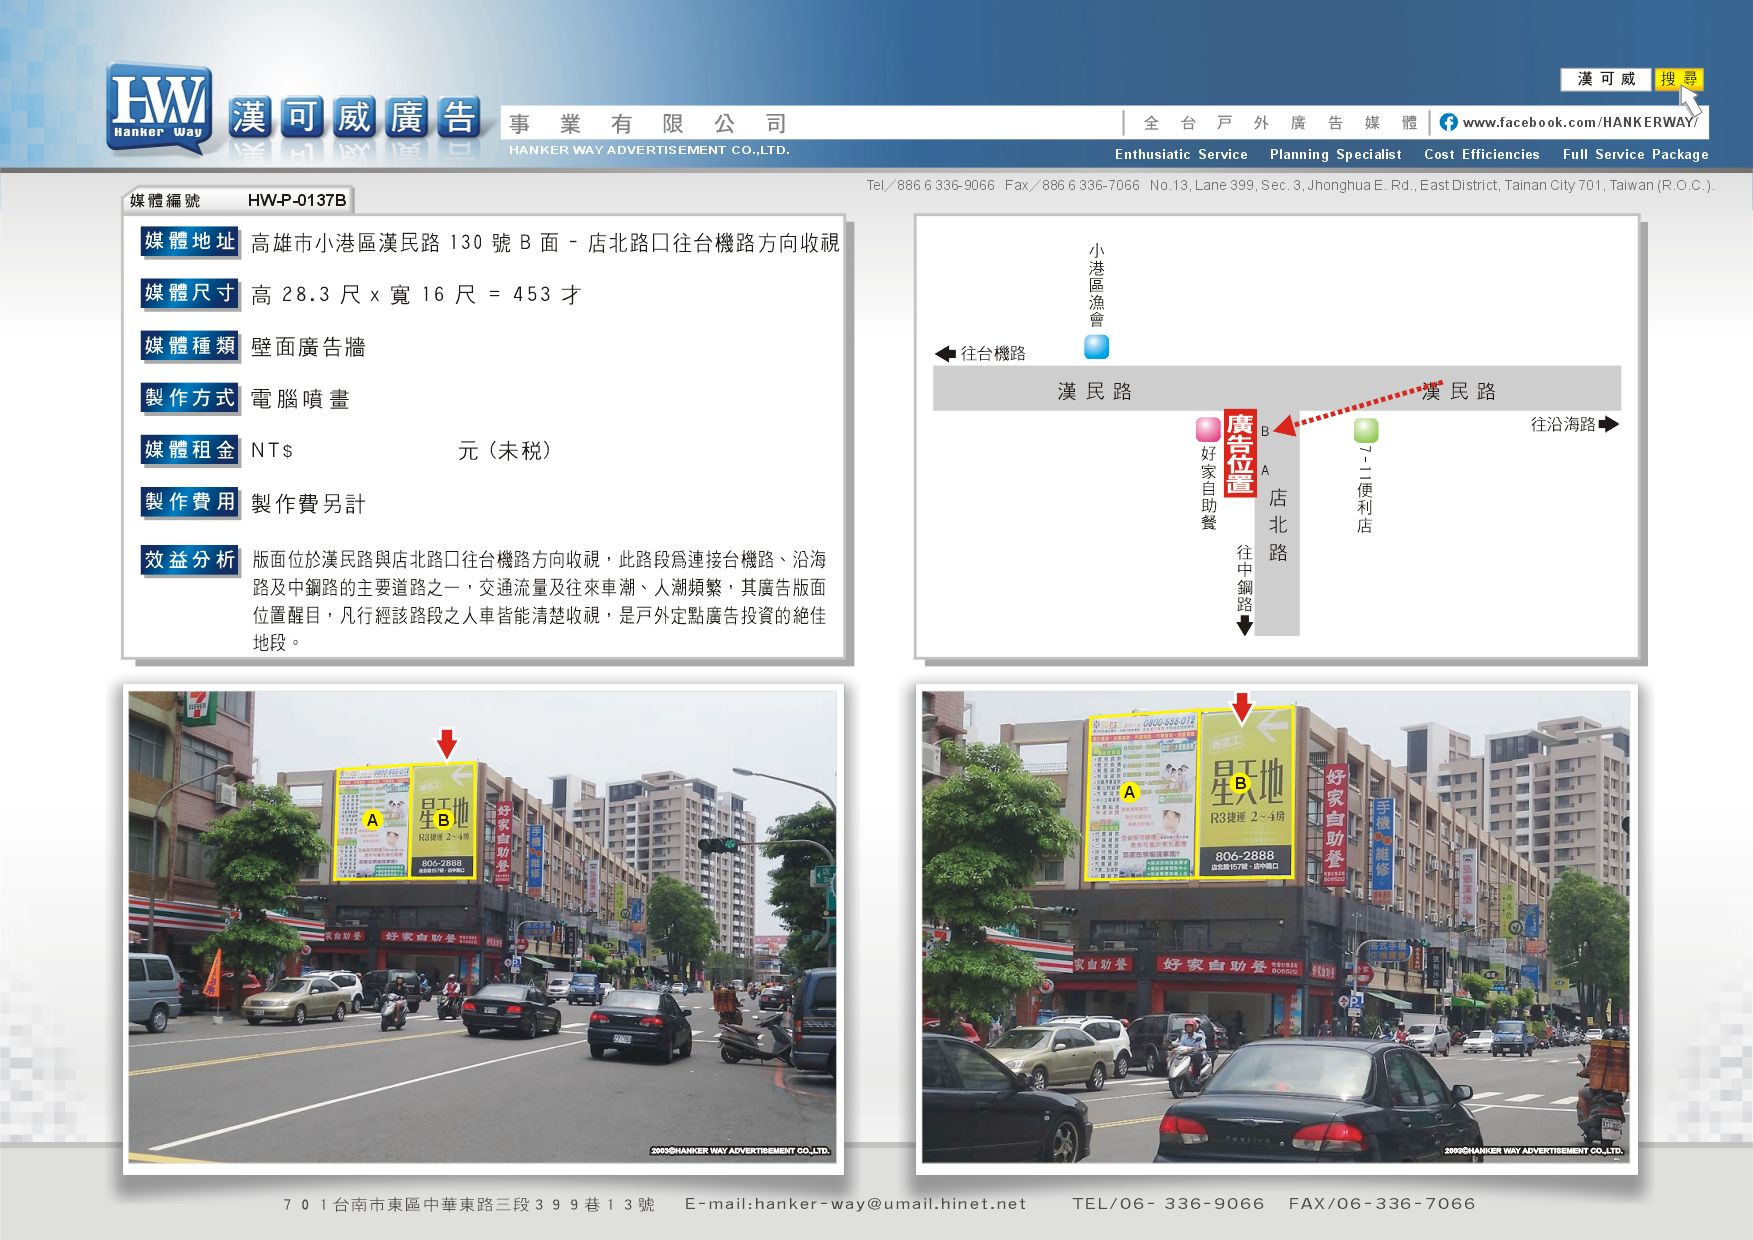Click the 媒體尺寸 label
The width and height of the screenshot is (1753, 1240).
pos(189,293)
